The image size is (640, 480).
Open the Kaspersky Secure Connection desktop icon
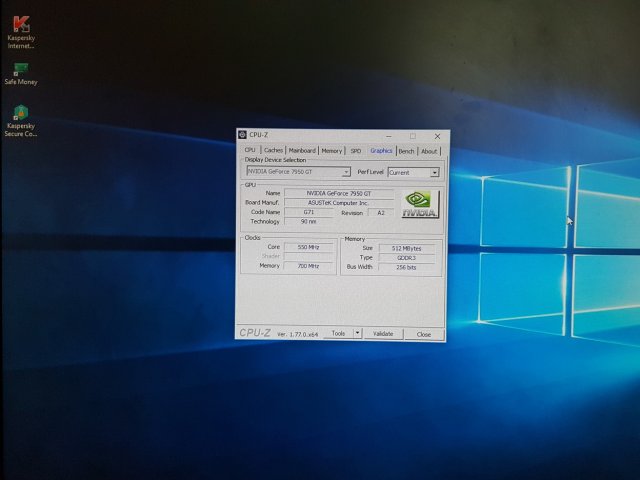pyautogui.click(x=21, y=120)
